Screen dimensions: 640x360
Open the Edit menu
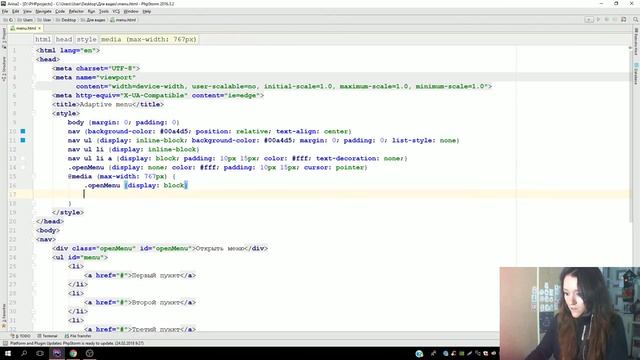[x=16, y=11]
